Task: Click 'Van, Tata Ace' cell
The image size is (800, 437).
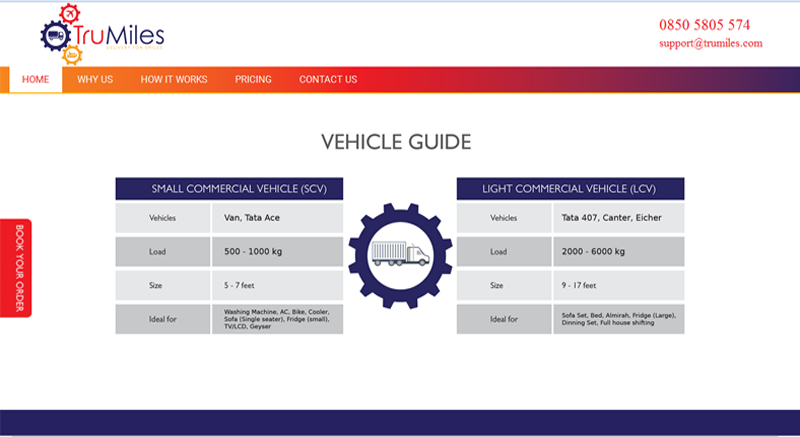Action: [278, 218]
